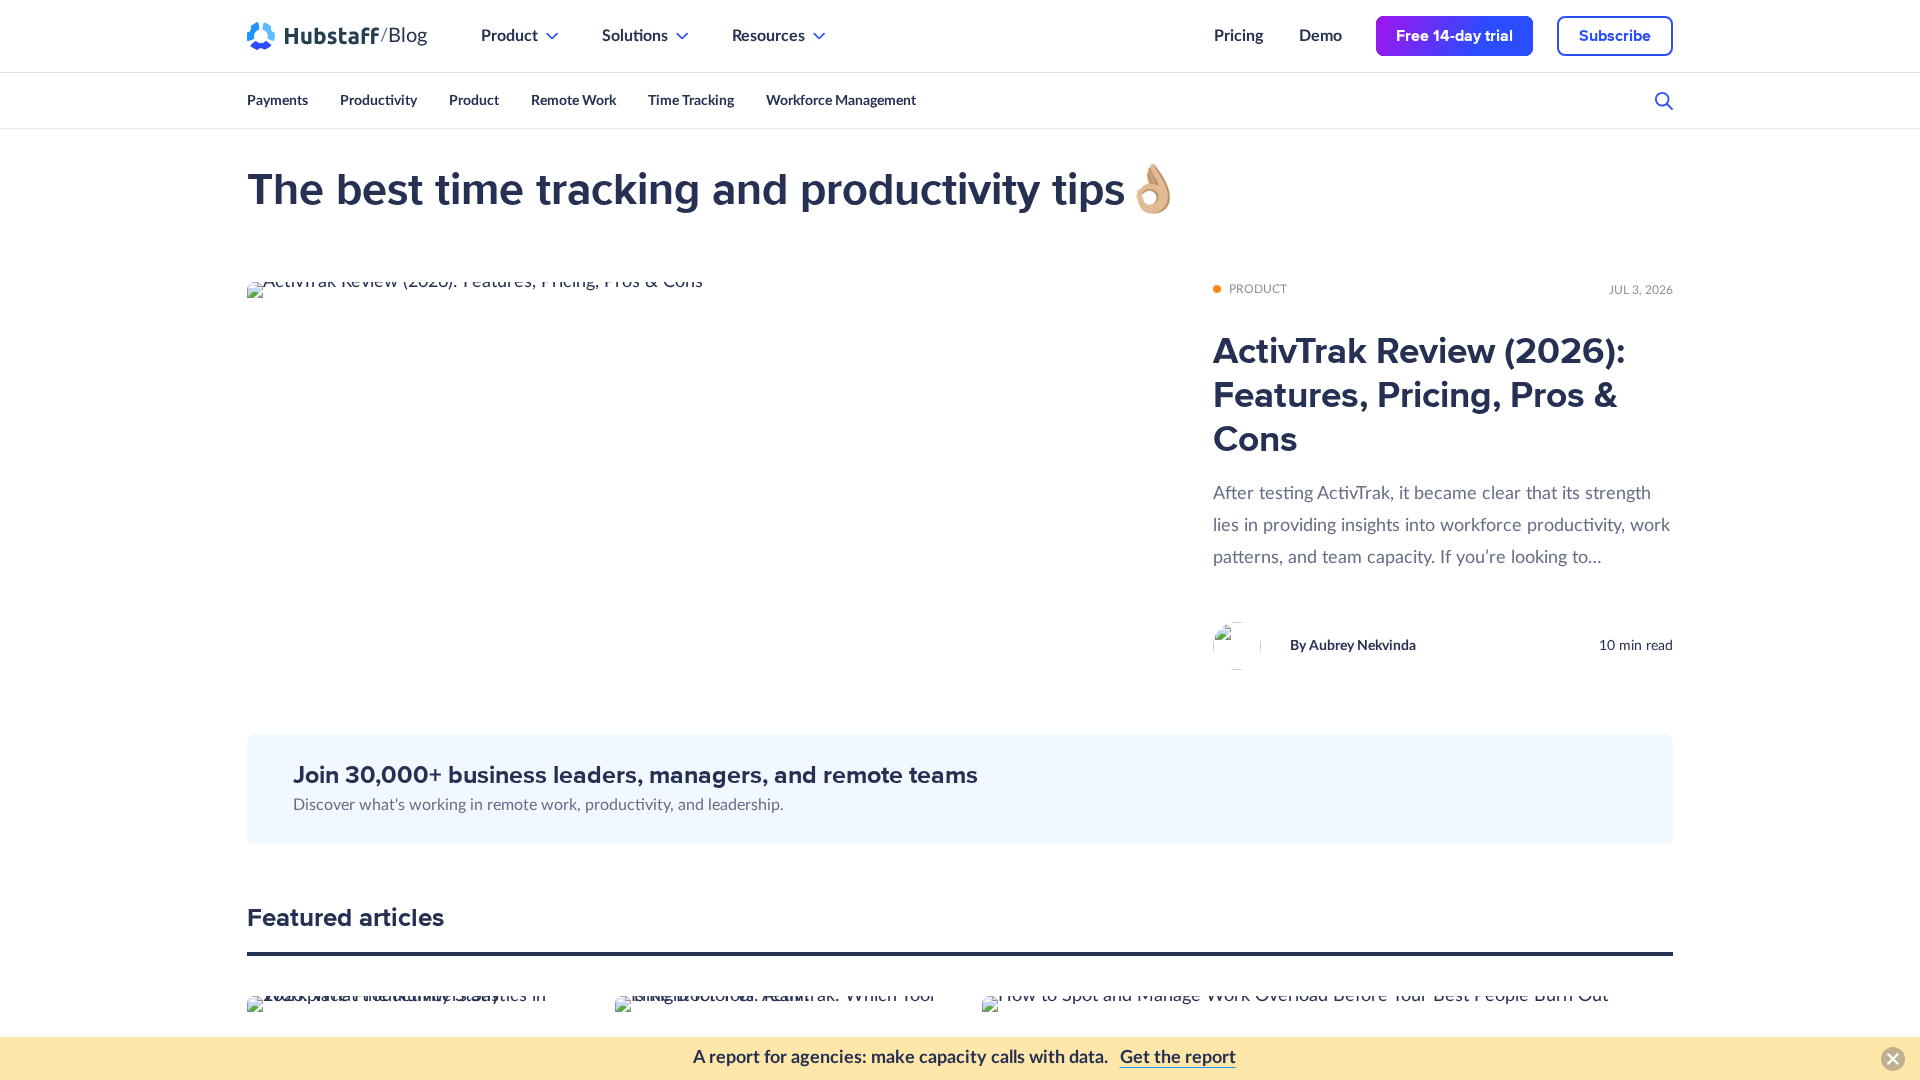Open the Payments category

click(x=277, y=100)
